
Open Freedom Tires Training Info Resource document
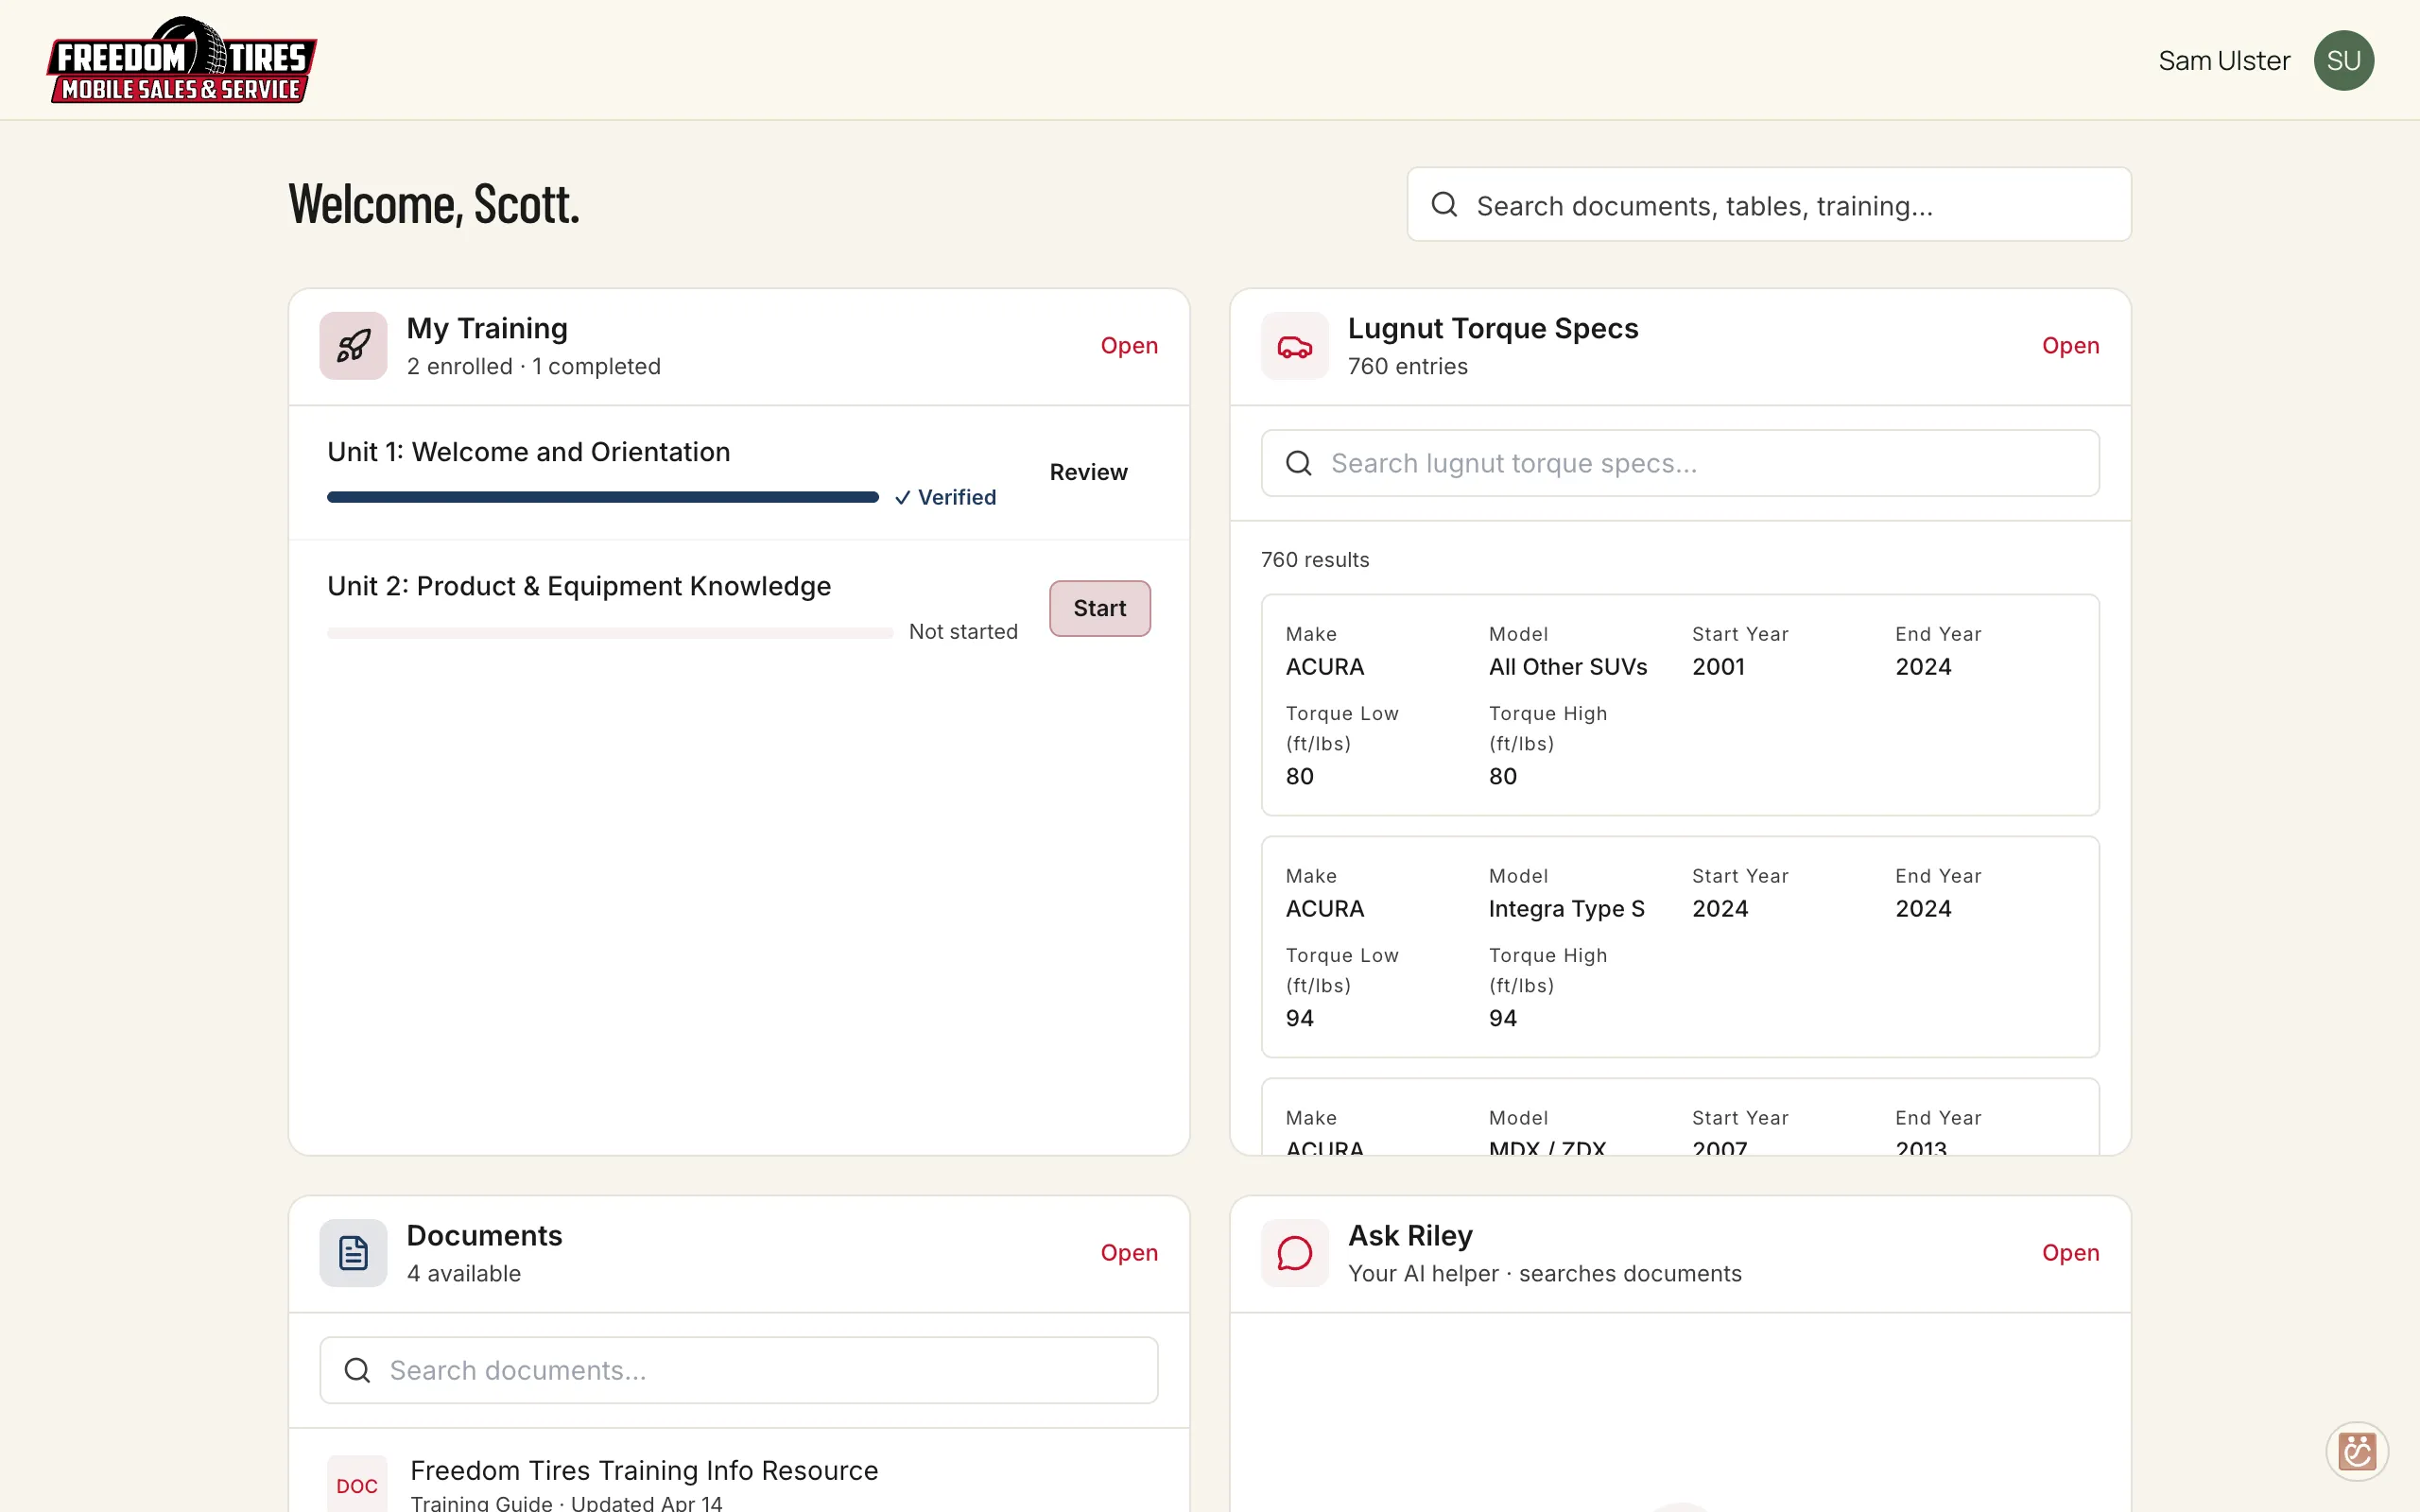pyautogui.click(x=643, y=1470)
